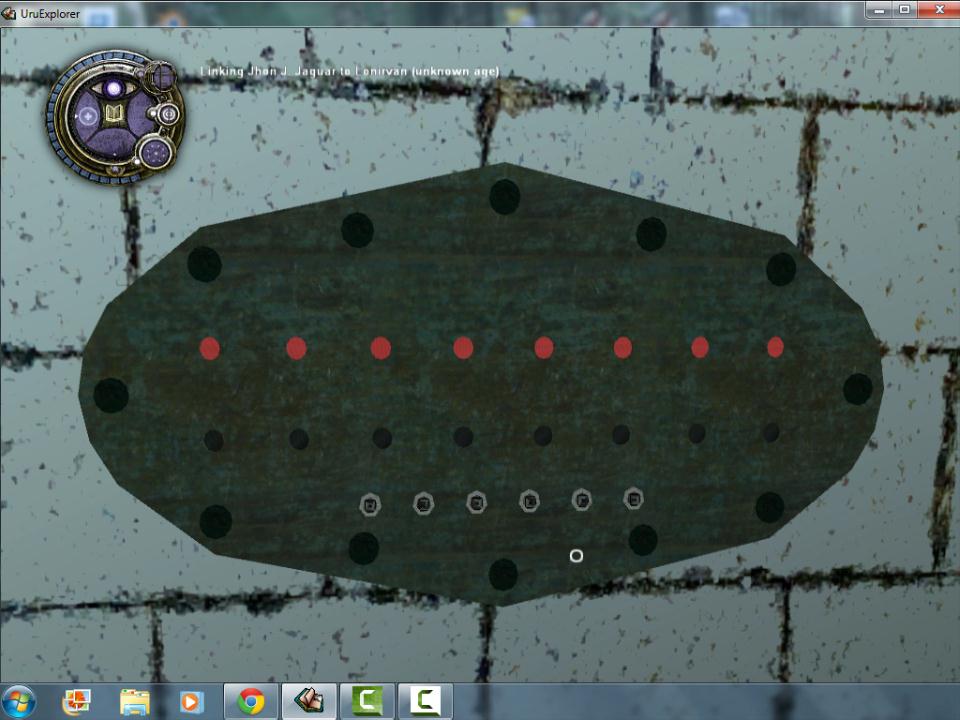
Task: Click the circled plus symbol on the KI
Action: (88, 115)
